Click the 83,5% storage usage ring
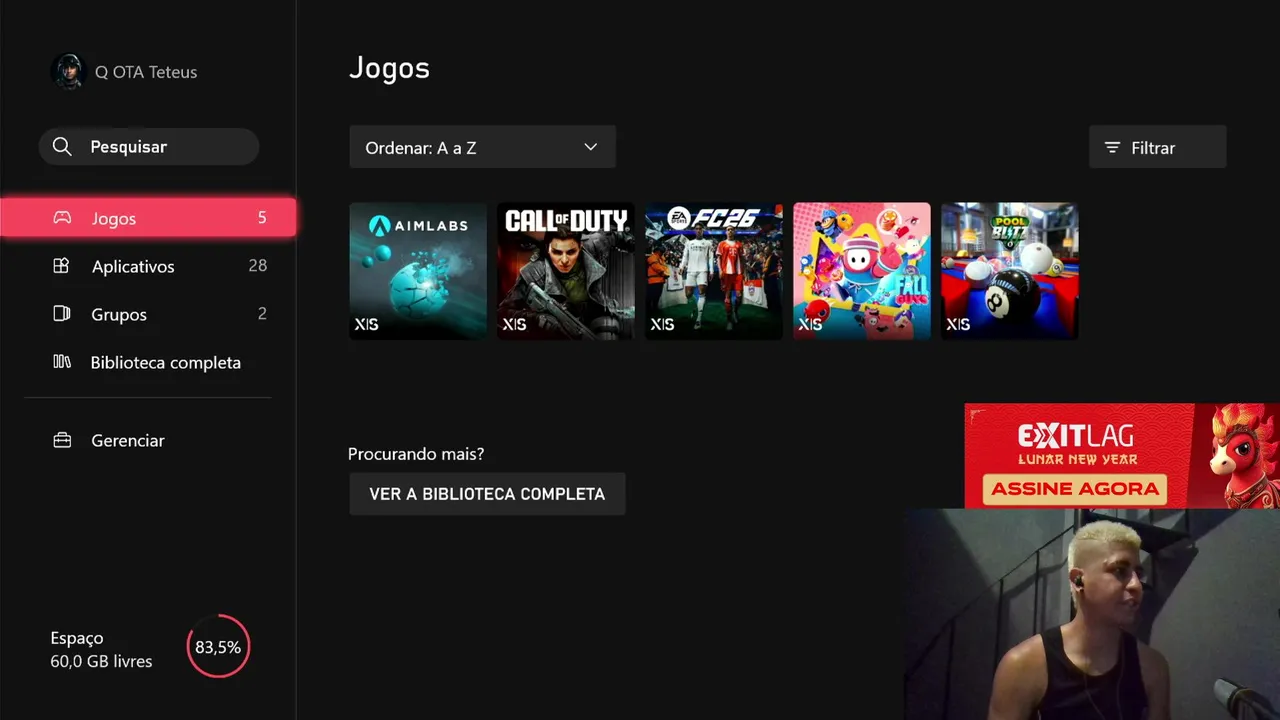The image size is (1280, 720). pos(218,647)
